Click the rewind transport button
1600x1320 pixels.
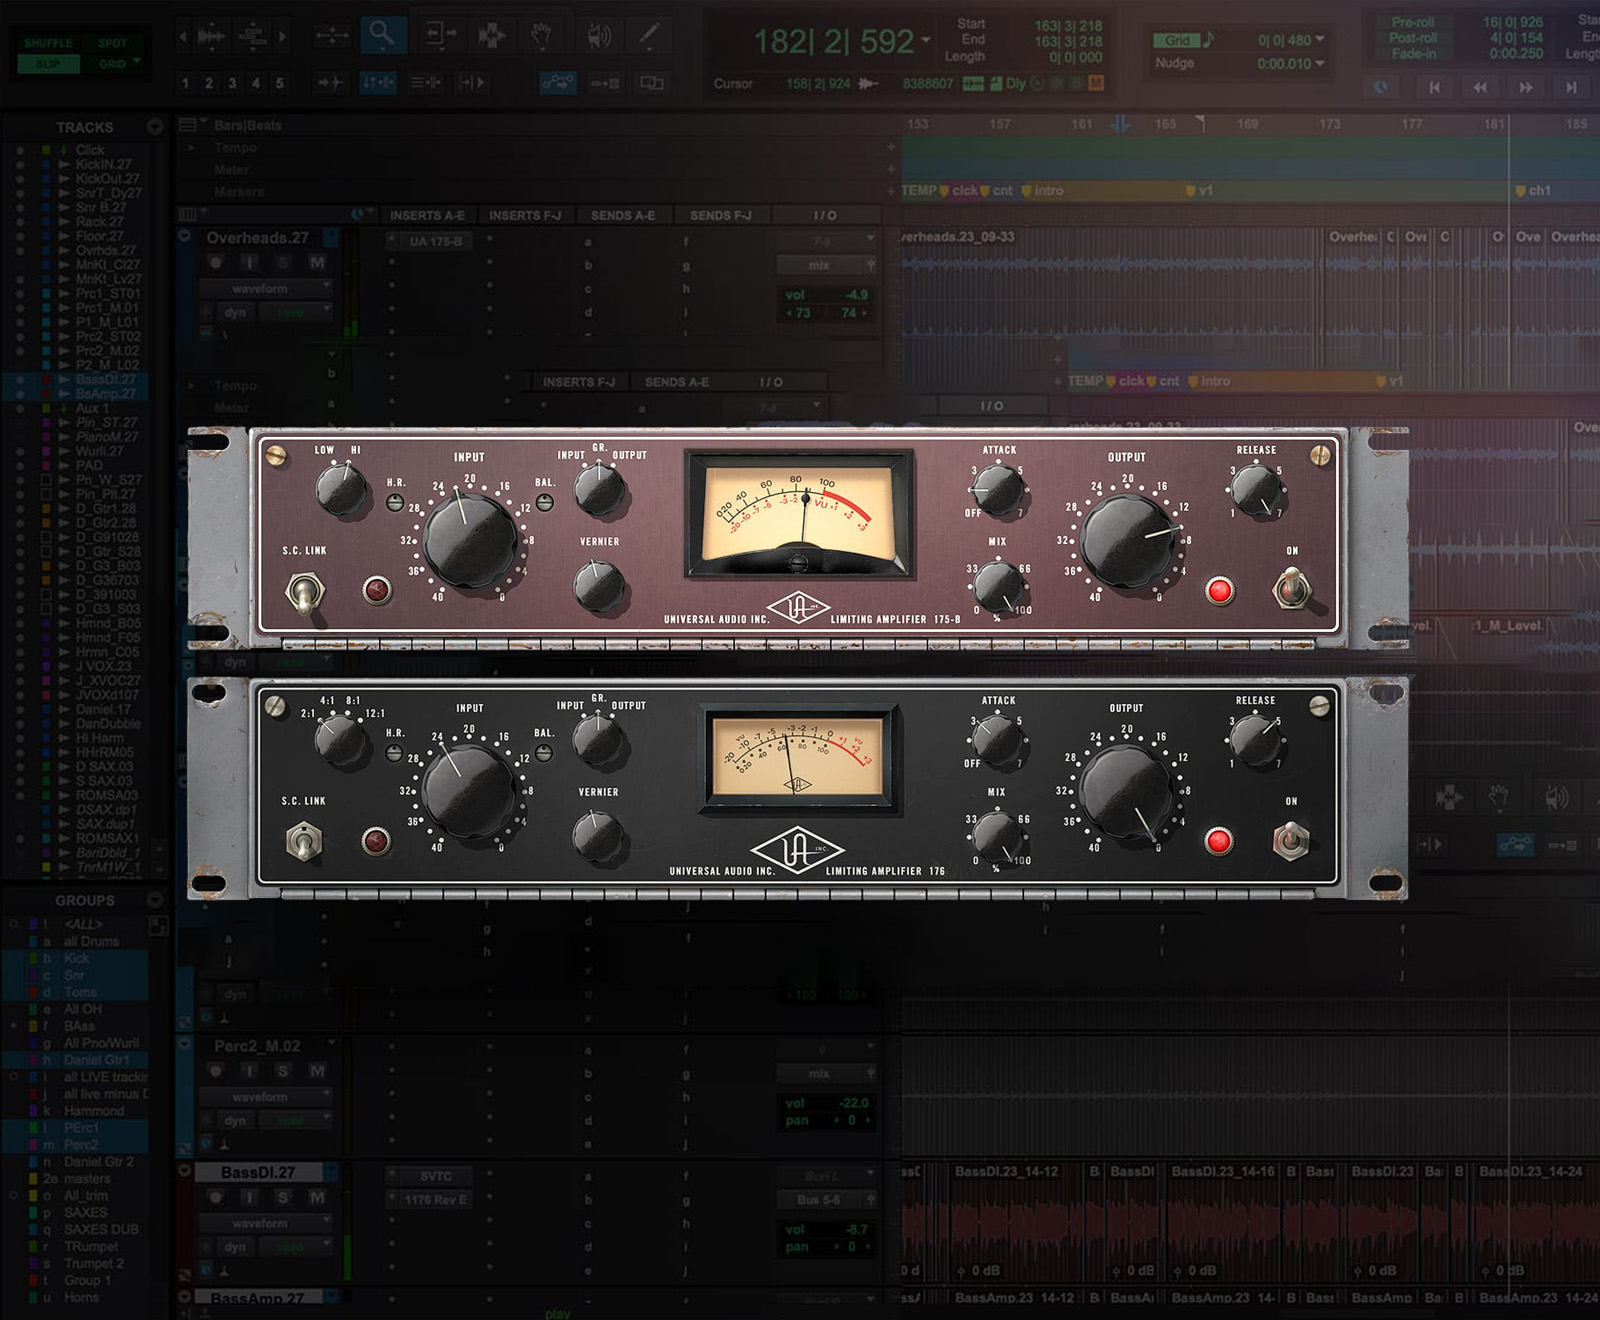1479,88
